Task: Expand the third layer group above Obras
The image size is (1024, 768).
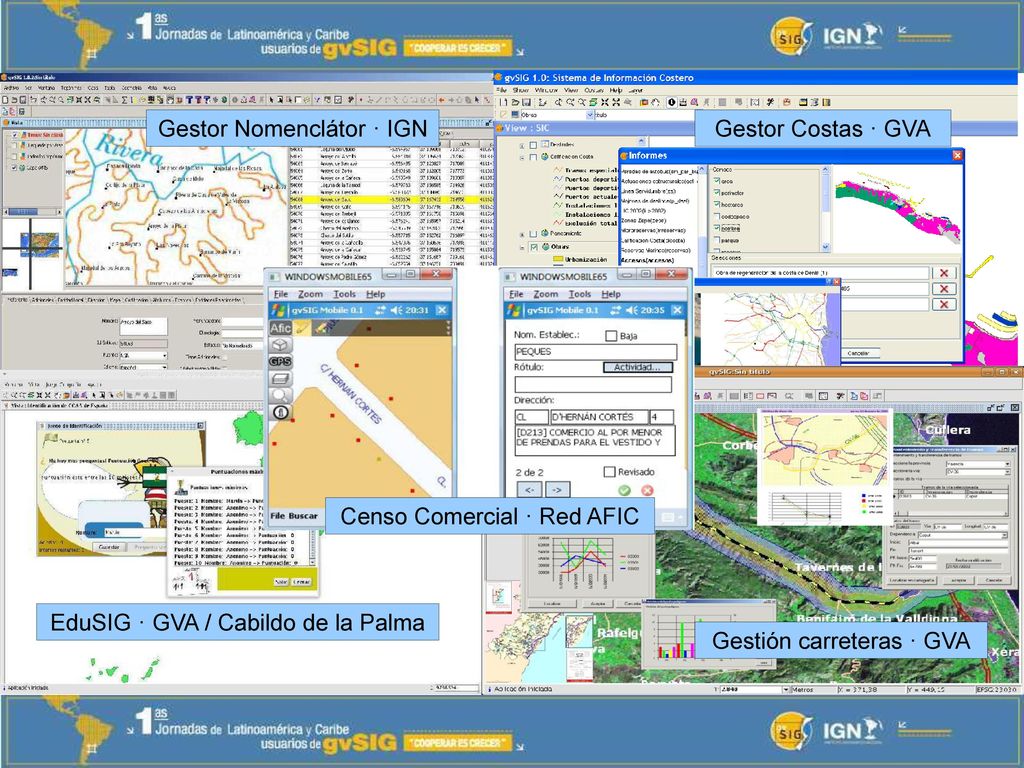Action: 522,233
